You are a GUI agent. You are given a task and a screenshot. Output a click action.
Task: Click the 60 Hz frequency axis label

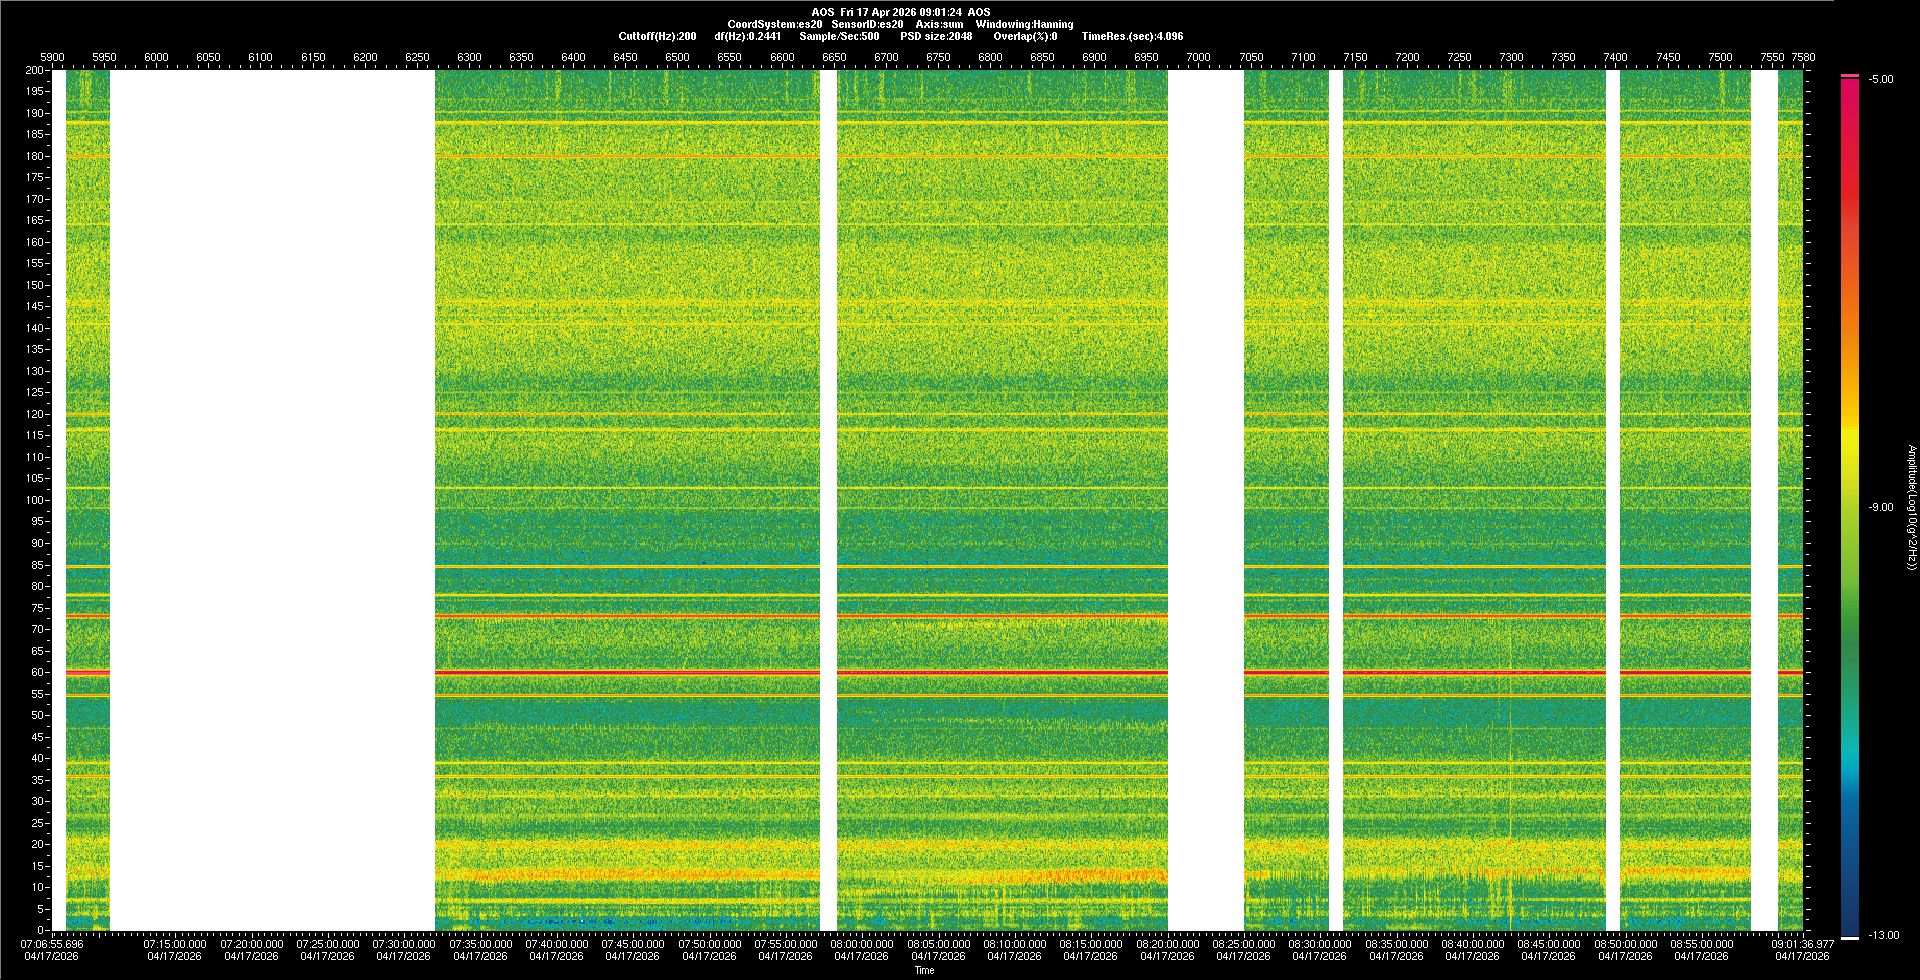(x=37, y=672)
